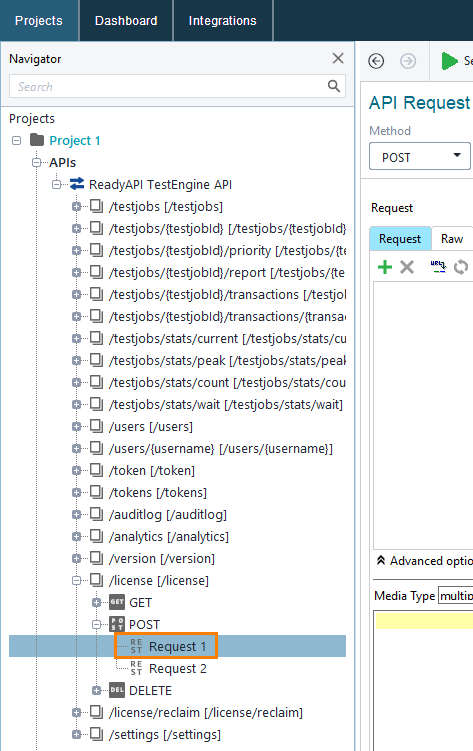Select Request 1 in the tree
Viewport: 473px width, 751px height.
click(x=178, y=647)
